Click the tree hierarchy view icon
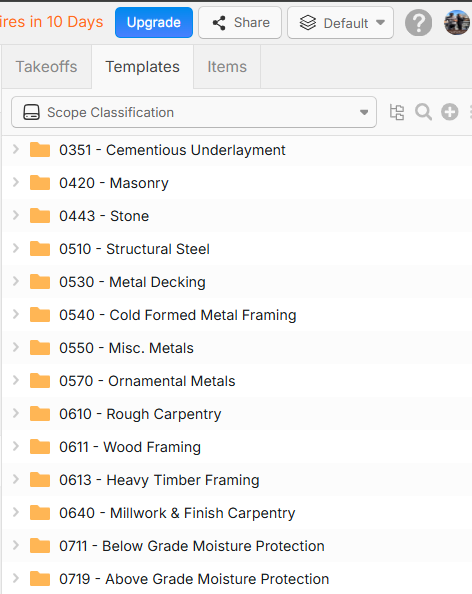Viewport: 472px width, 594px height. pyautogui.click(x=397, y=112)
